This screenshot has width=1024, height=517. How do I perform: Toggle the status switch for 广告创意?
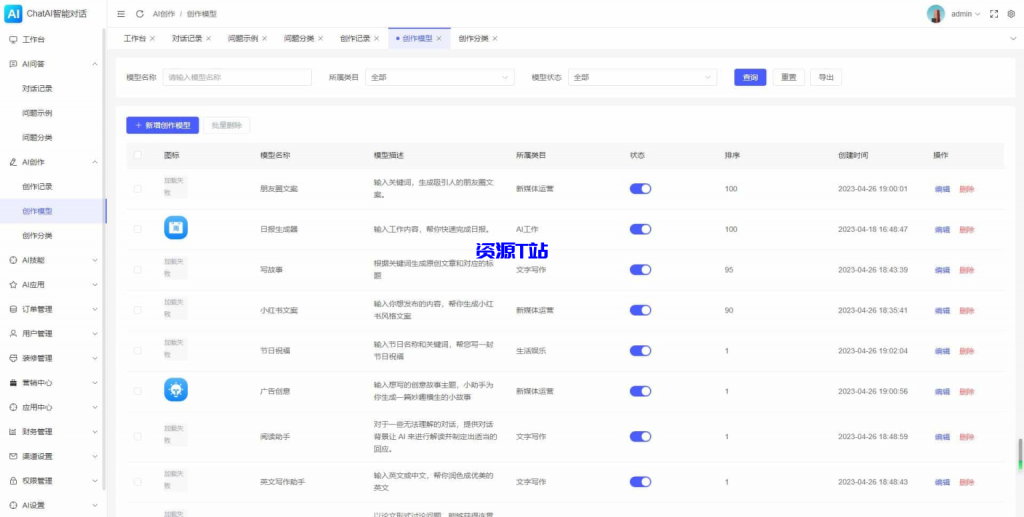point(640,391)
